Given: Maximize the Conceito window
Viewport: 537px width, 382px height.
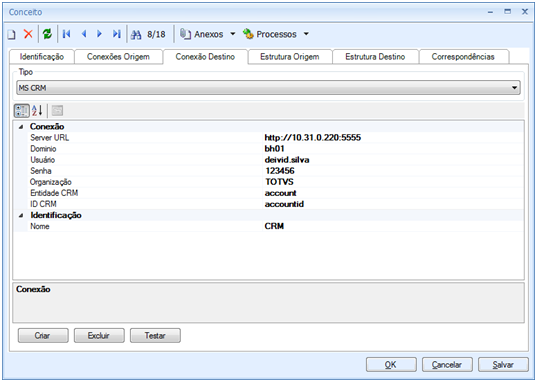Looking at the screenshot, I should [508, 12].
